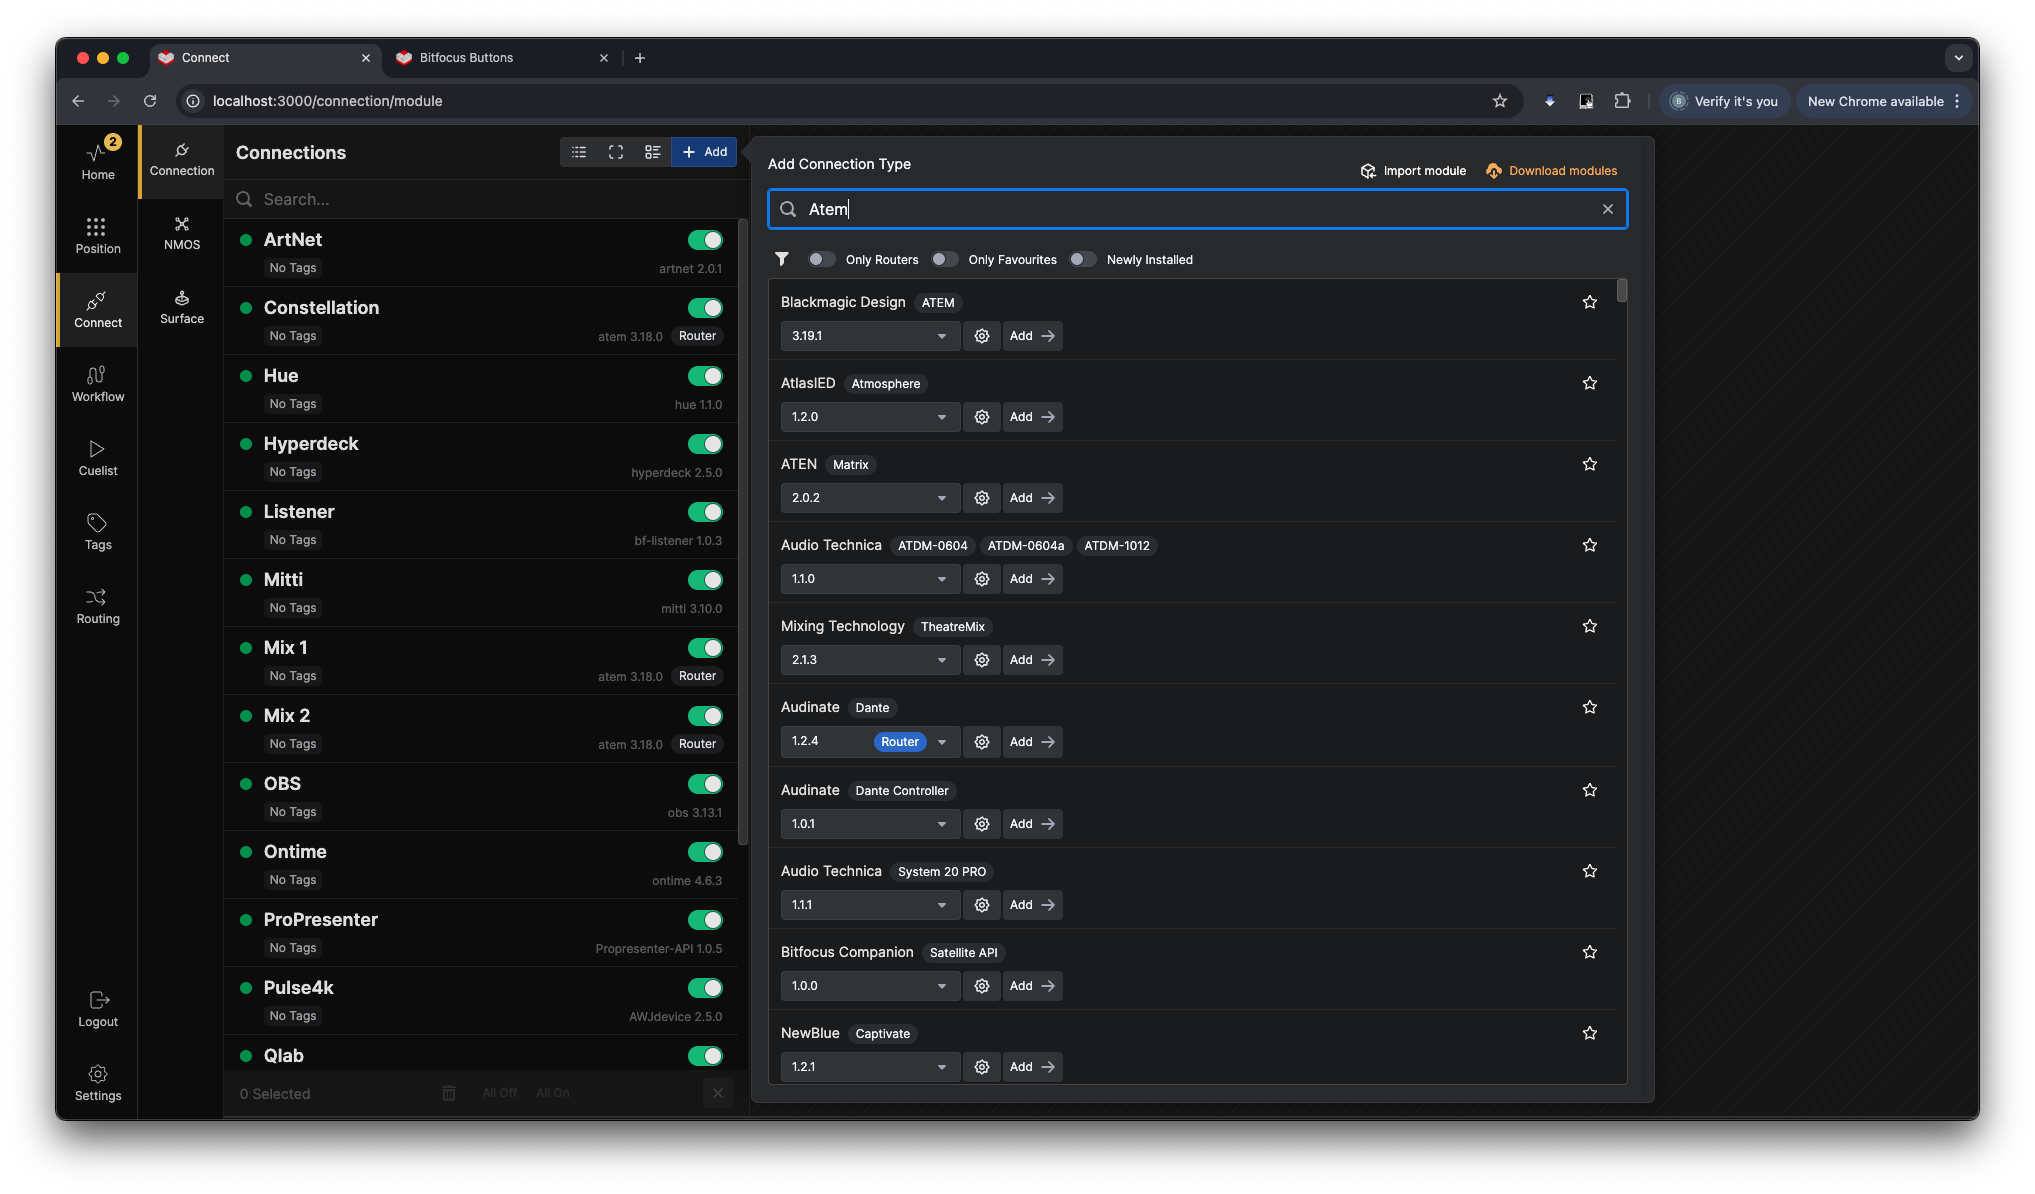
Task: Select the Listener connection row
Action: [481, 525]
